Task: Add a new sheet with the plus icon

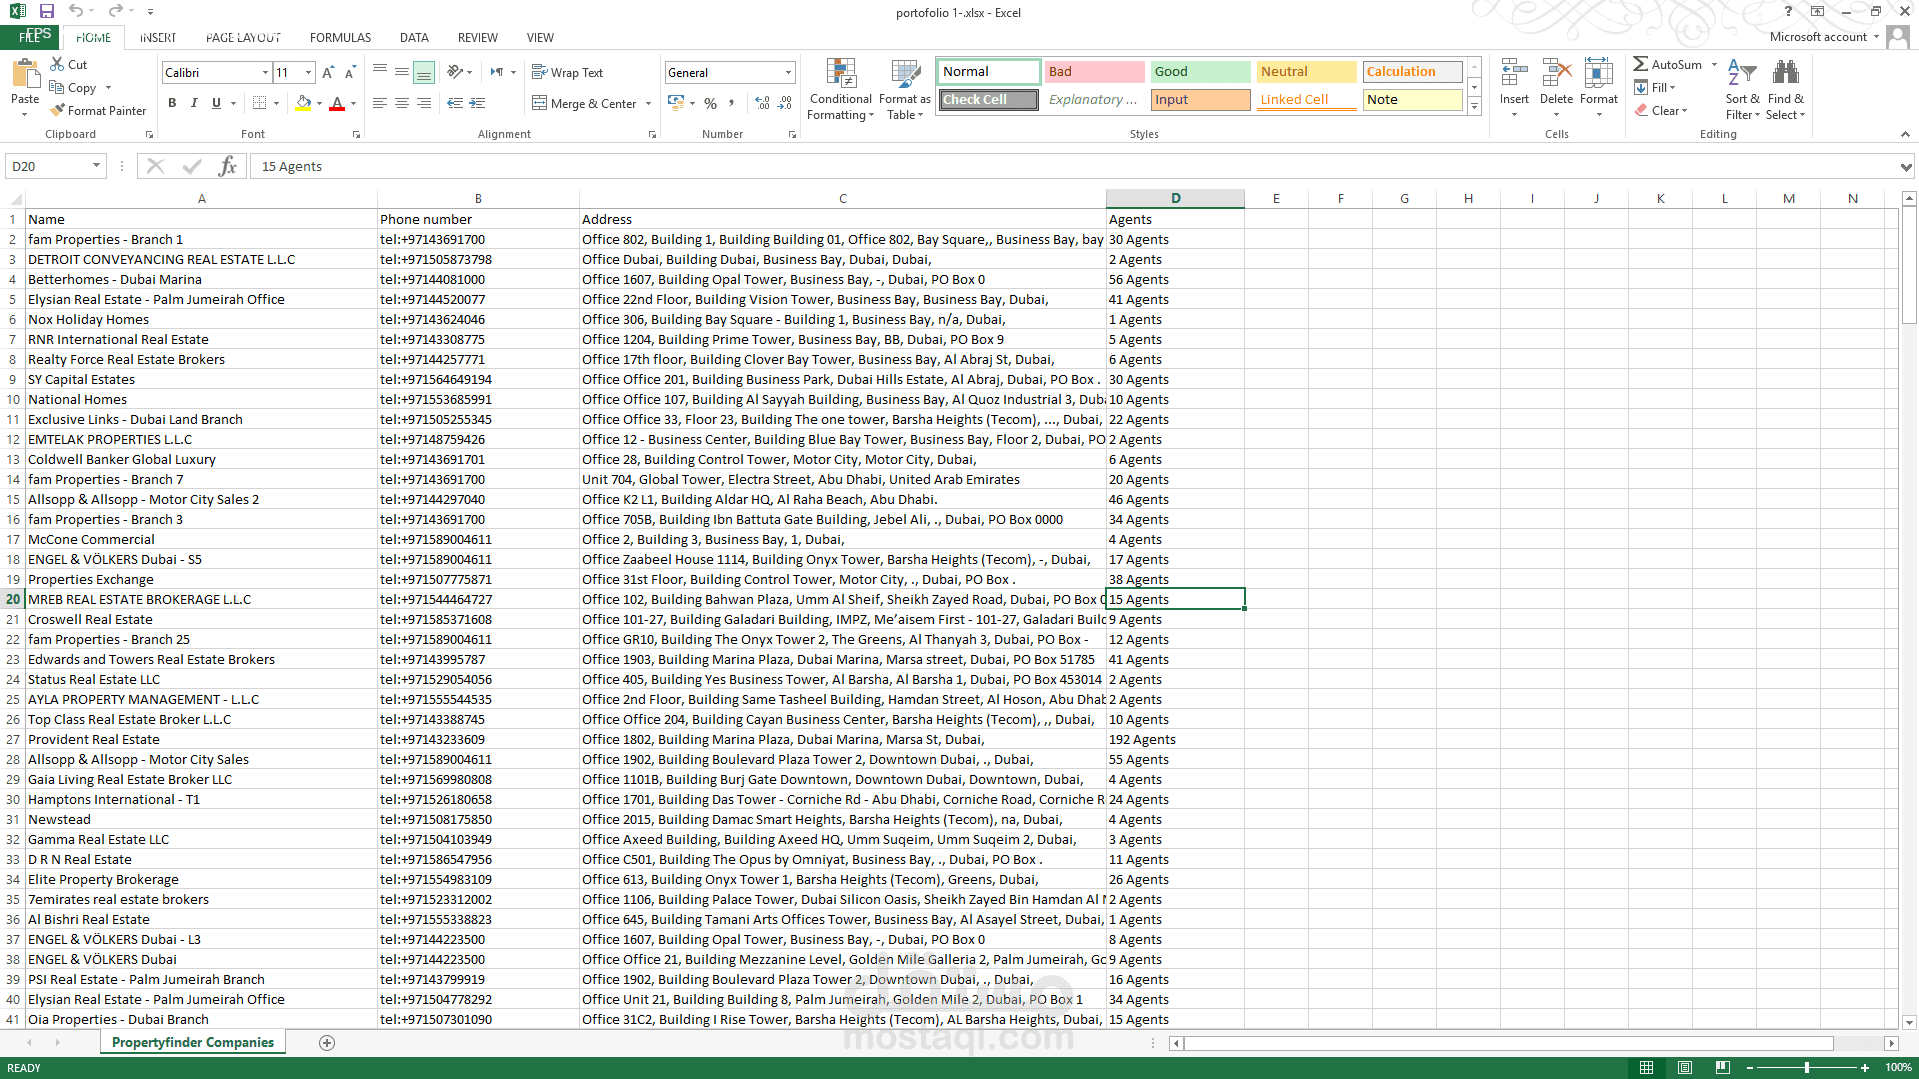Action: [x=326, y=1042]
